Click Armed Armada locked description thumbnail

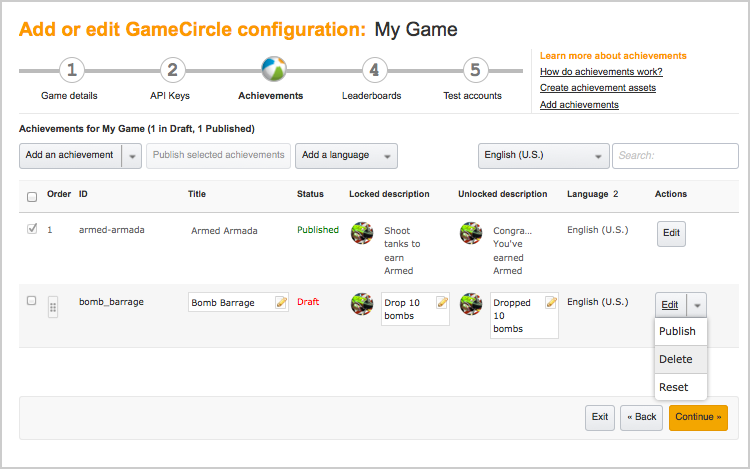tap(361, 233)
